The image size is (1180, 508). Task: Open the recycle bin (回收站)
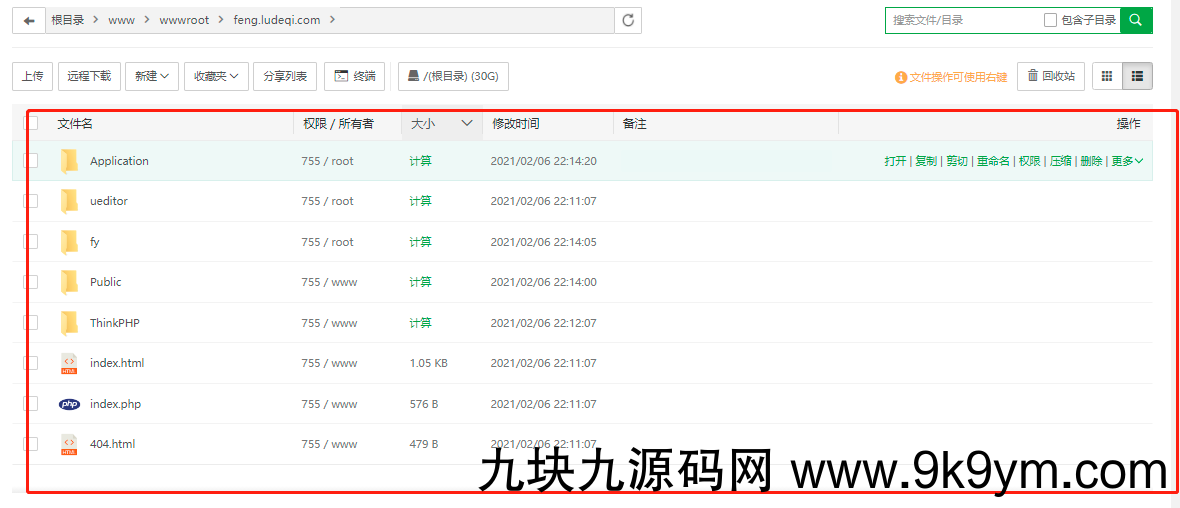(x=1050, y=76)
